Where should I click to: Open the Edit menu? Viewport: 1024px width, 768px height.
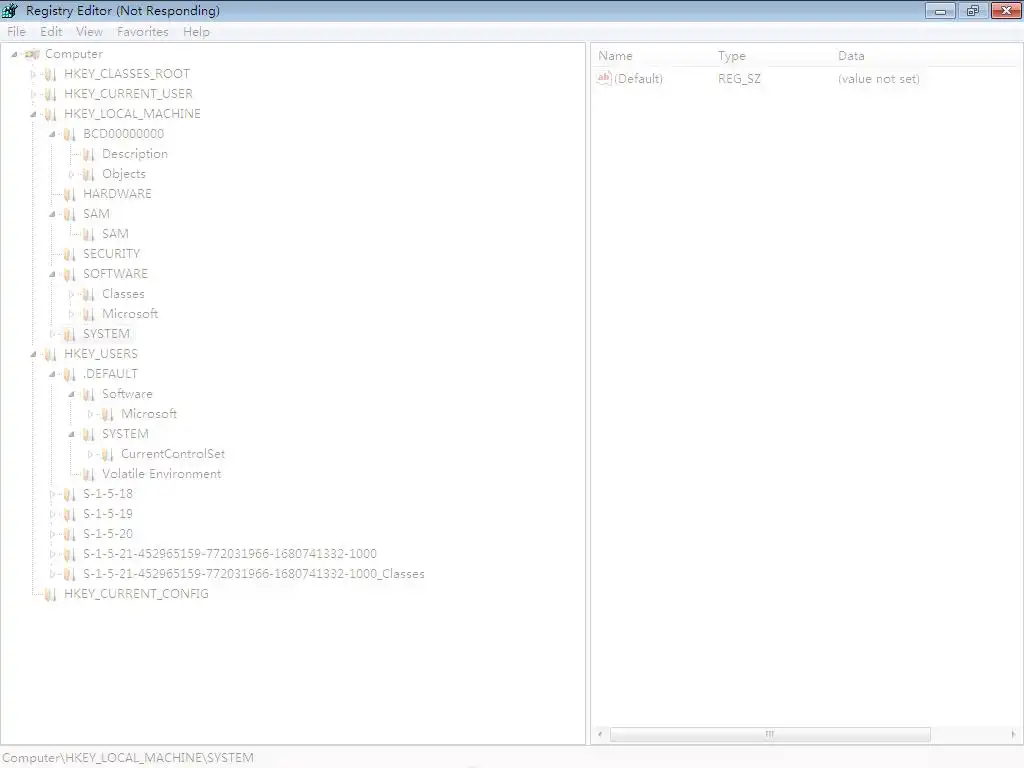pos(51,31)
